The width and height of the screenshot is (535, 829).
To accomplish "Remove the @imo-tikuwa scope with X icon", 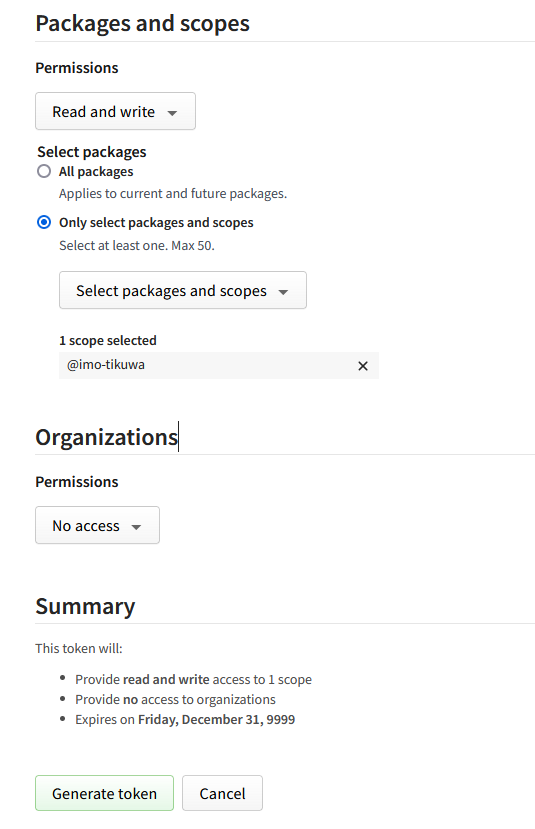I will [363, 366].
